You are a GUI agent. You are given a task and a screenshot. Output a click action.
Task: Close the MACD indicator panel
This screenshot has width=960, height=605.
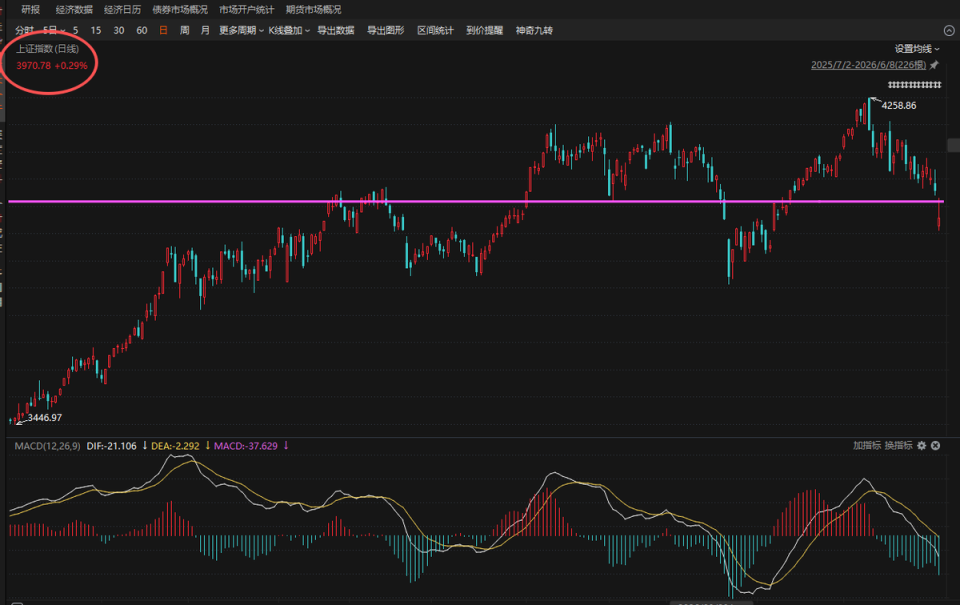[x=936, y=446]
